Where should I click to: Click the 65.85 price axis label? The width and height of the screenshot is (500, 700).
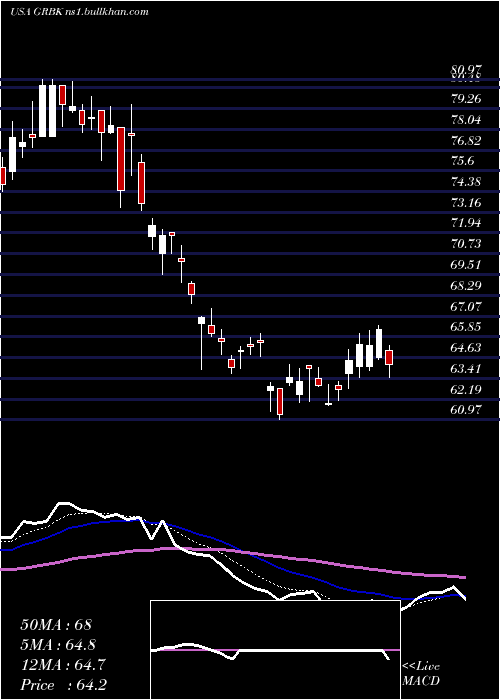click(466, 327)
